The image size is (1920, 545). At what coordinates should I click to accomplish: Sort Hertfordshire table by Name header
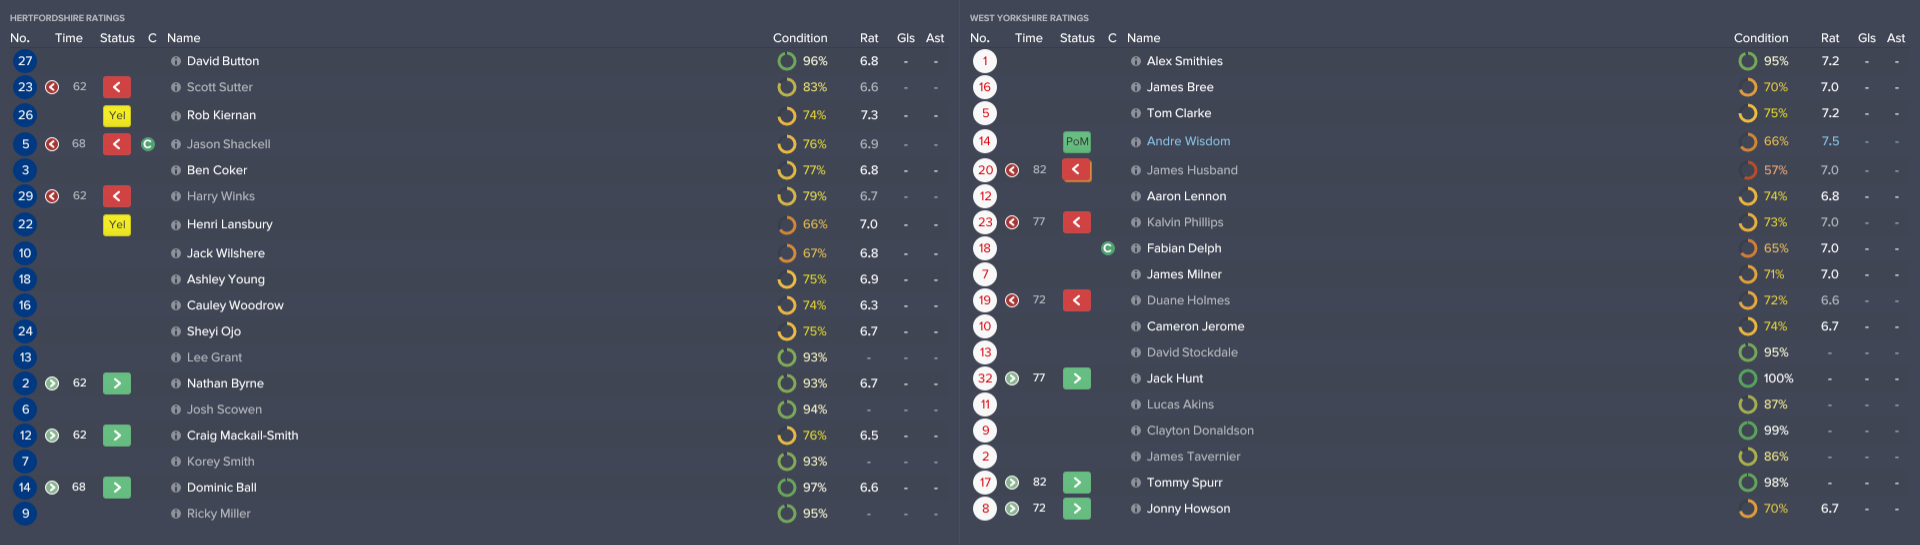click(x=184, y=38)
